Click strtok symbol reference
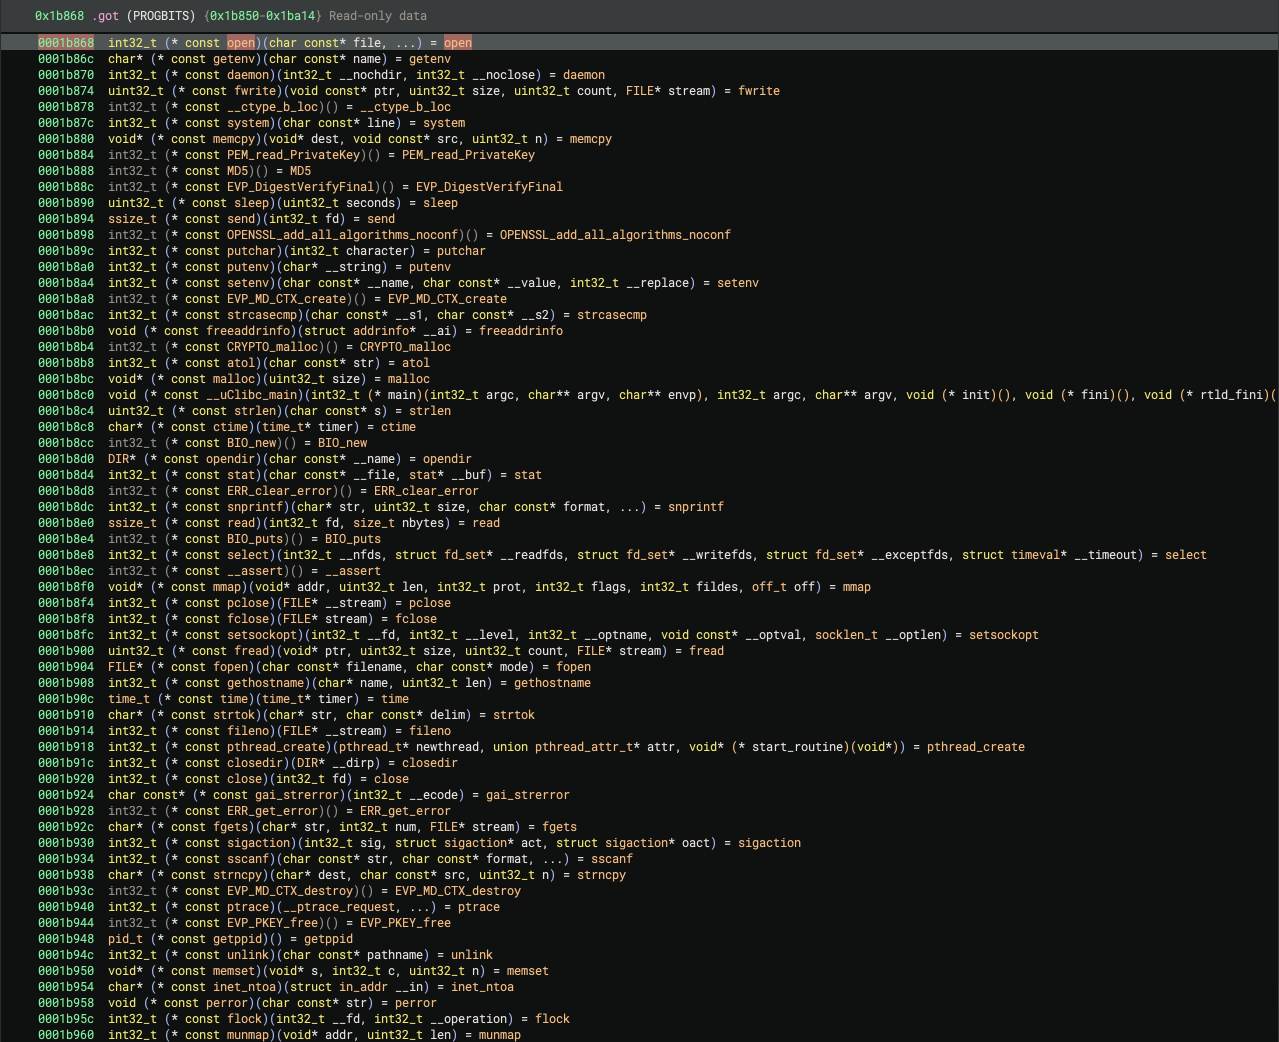 pos(514,715)
